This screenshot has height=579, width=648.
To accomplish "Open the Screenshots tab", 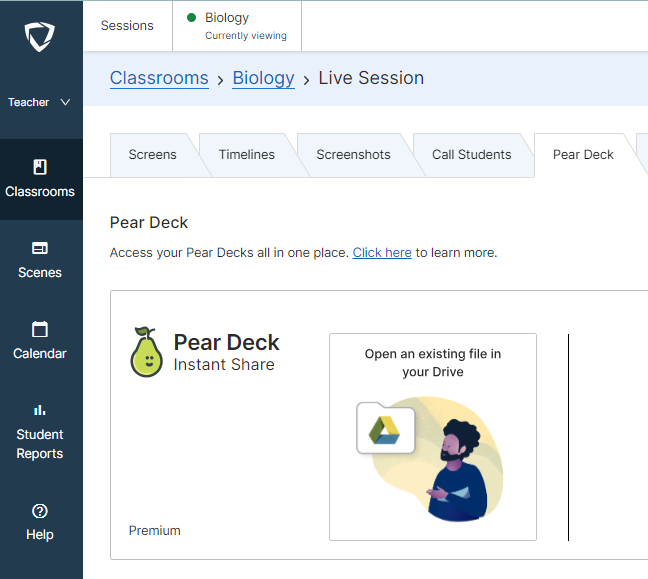I will point(353,155).
